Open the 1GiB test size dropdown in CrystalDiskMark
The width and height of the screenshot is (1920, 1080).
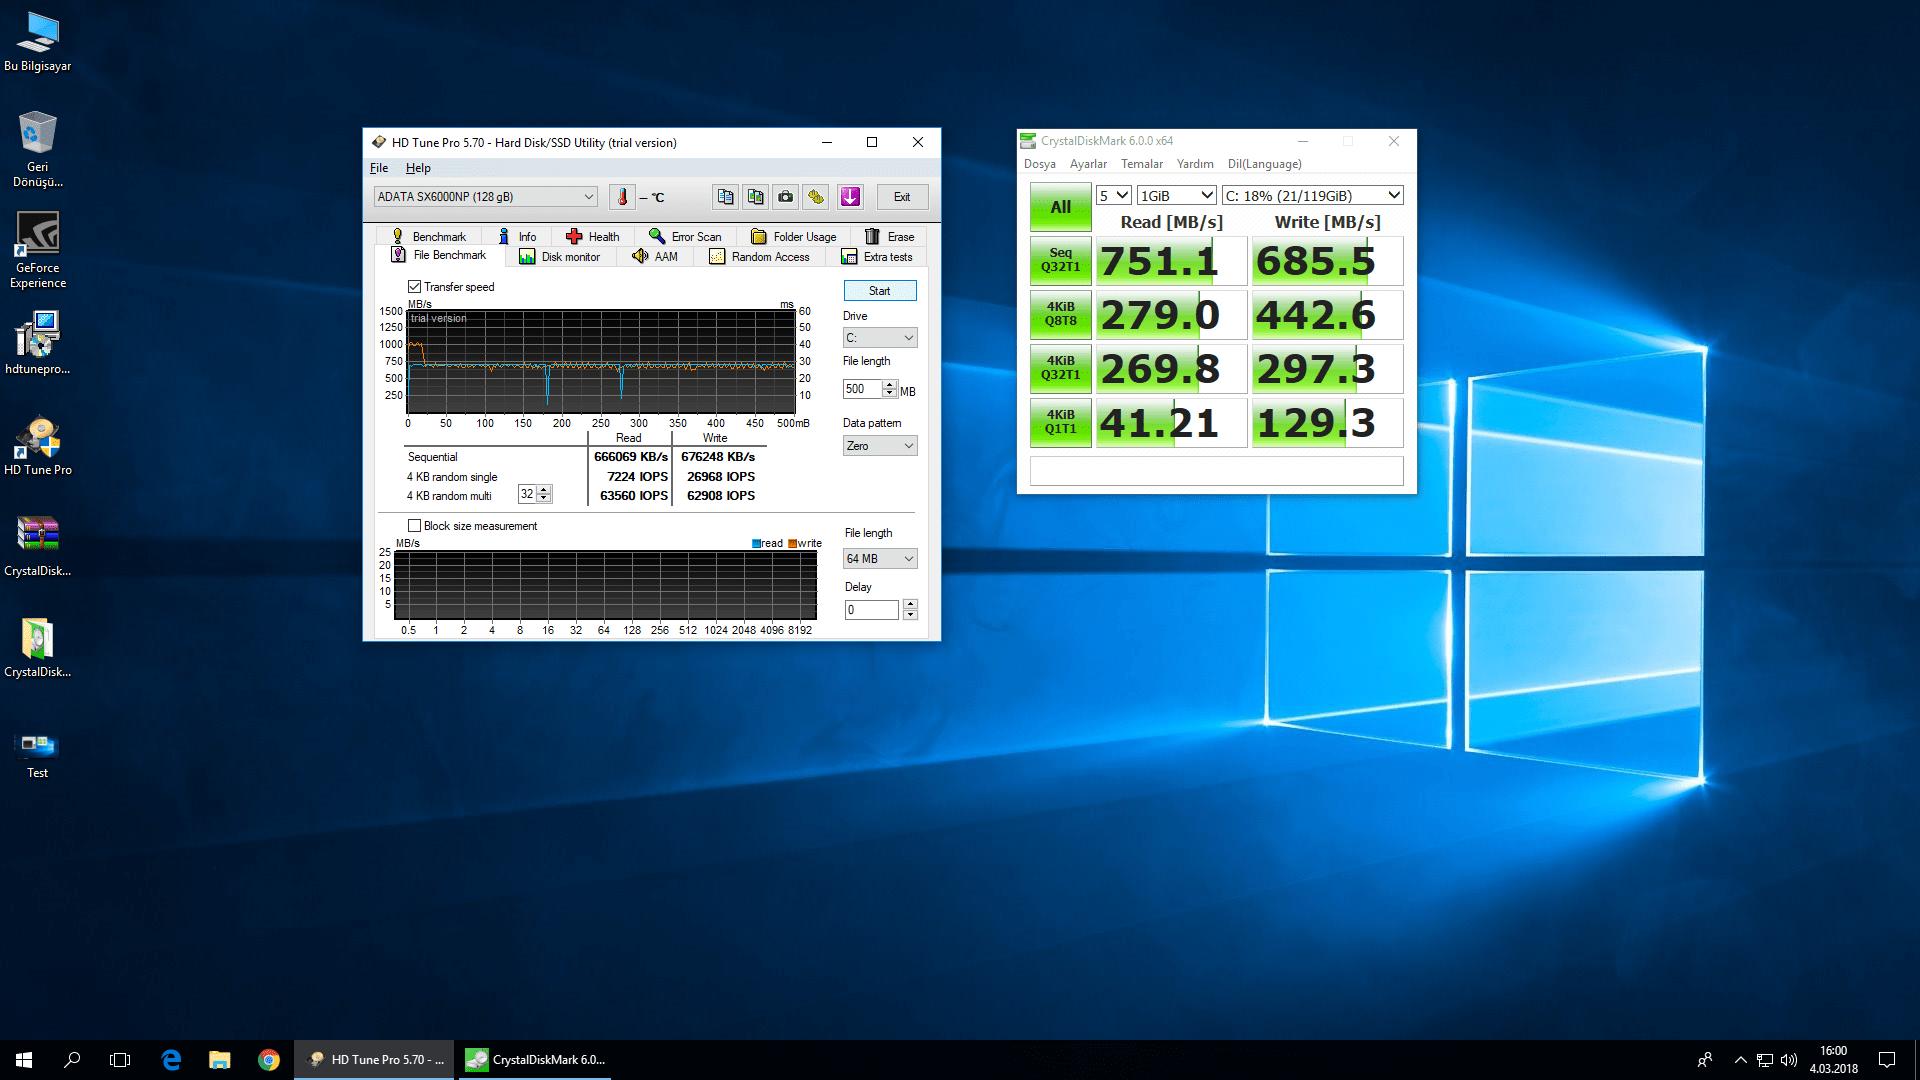(x=1177, y=196)
